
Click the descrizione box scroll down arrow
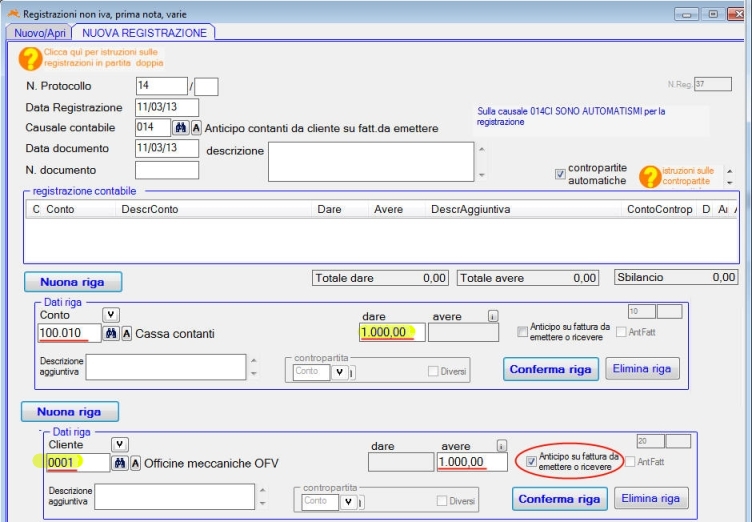tap(482, 175)
